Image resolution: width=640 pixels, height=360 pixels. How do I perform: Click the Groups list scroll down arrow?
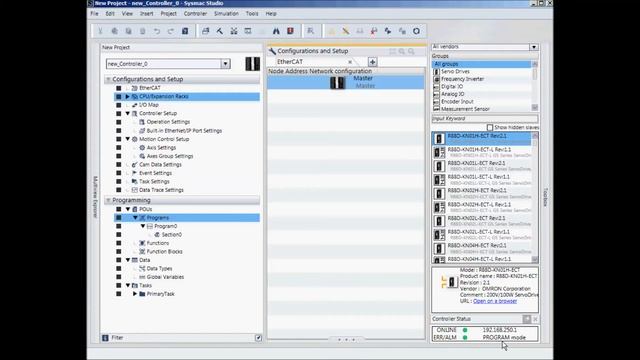[x=535, y=107]
